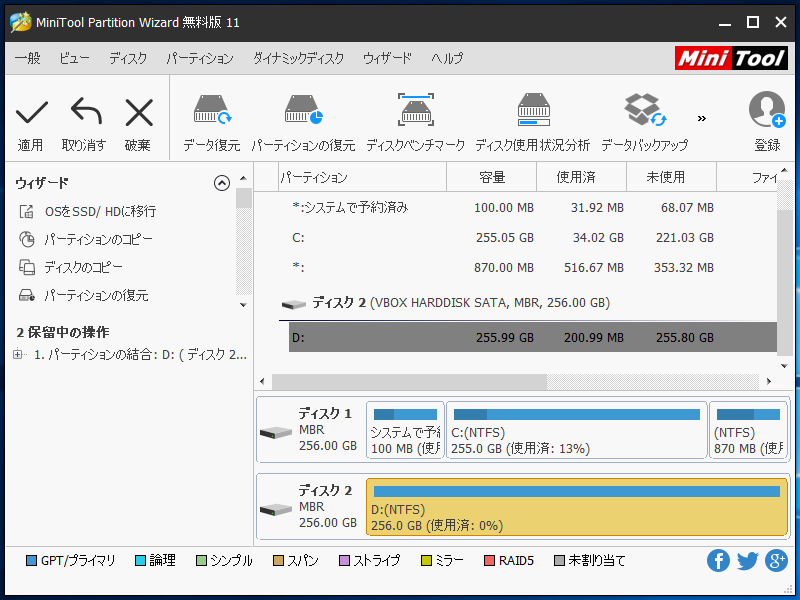Click GPT/プライマリ blue legend swatch
The width and height of the screenshot is (800, 600).
point(31,561)
